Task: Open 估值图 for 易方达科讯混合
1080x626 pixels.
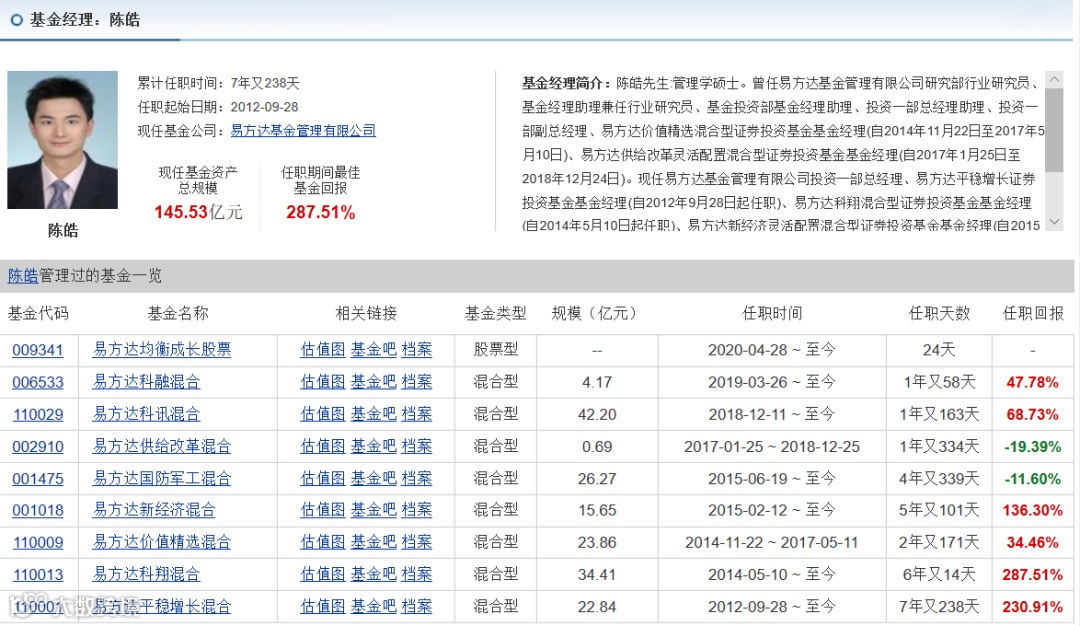Action: point(322,414)
